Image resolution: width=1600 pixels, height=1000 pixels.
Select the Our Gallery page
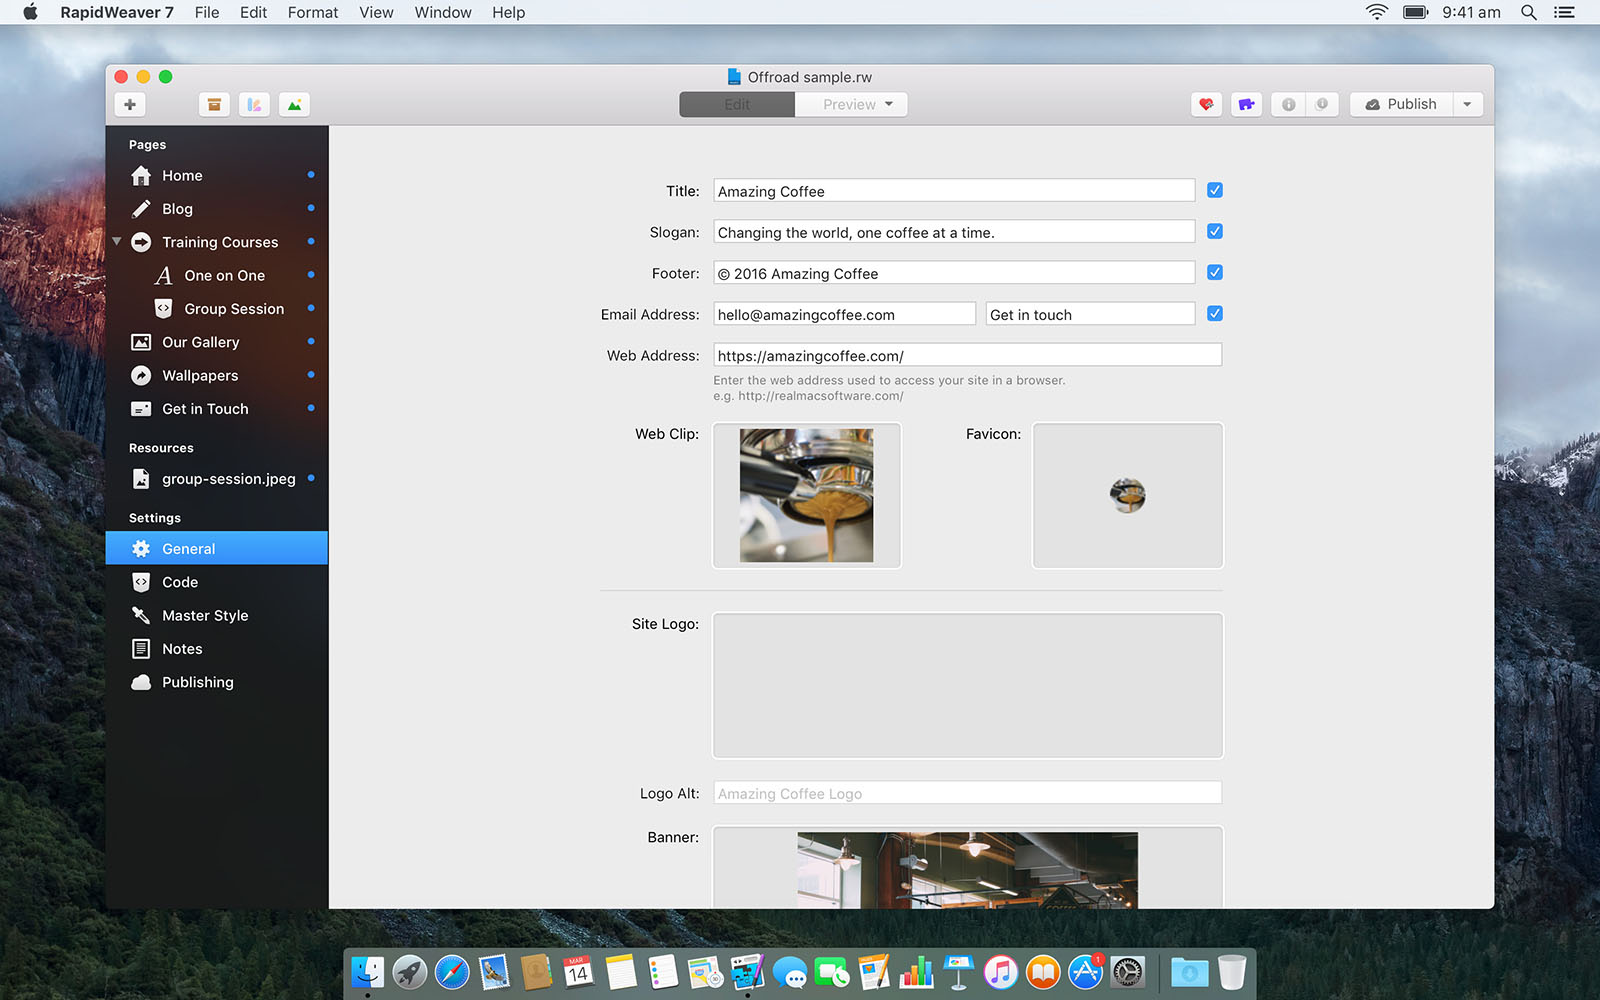point(217,342)
